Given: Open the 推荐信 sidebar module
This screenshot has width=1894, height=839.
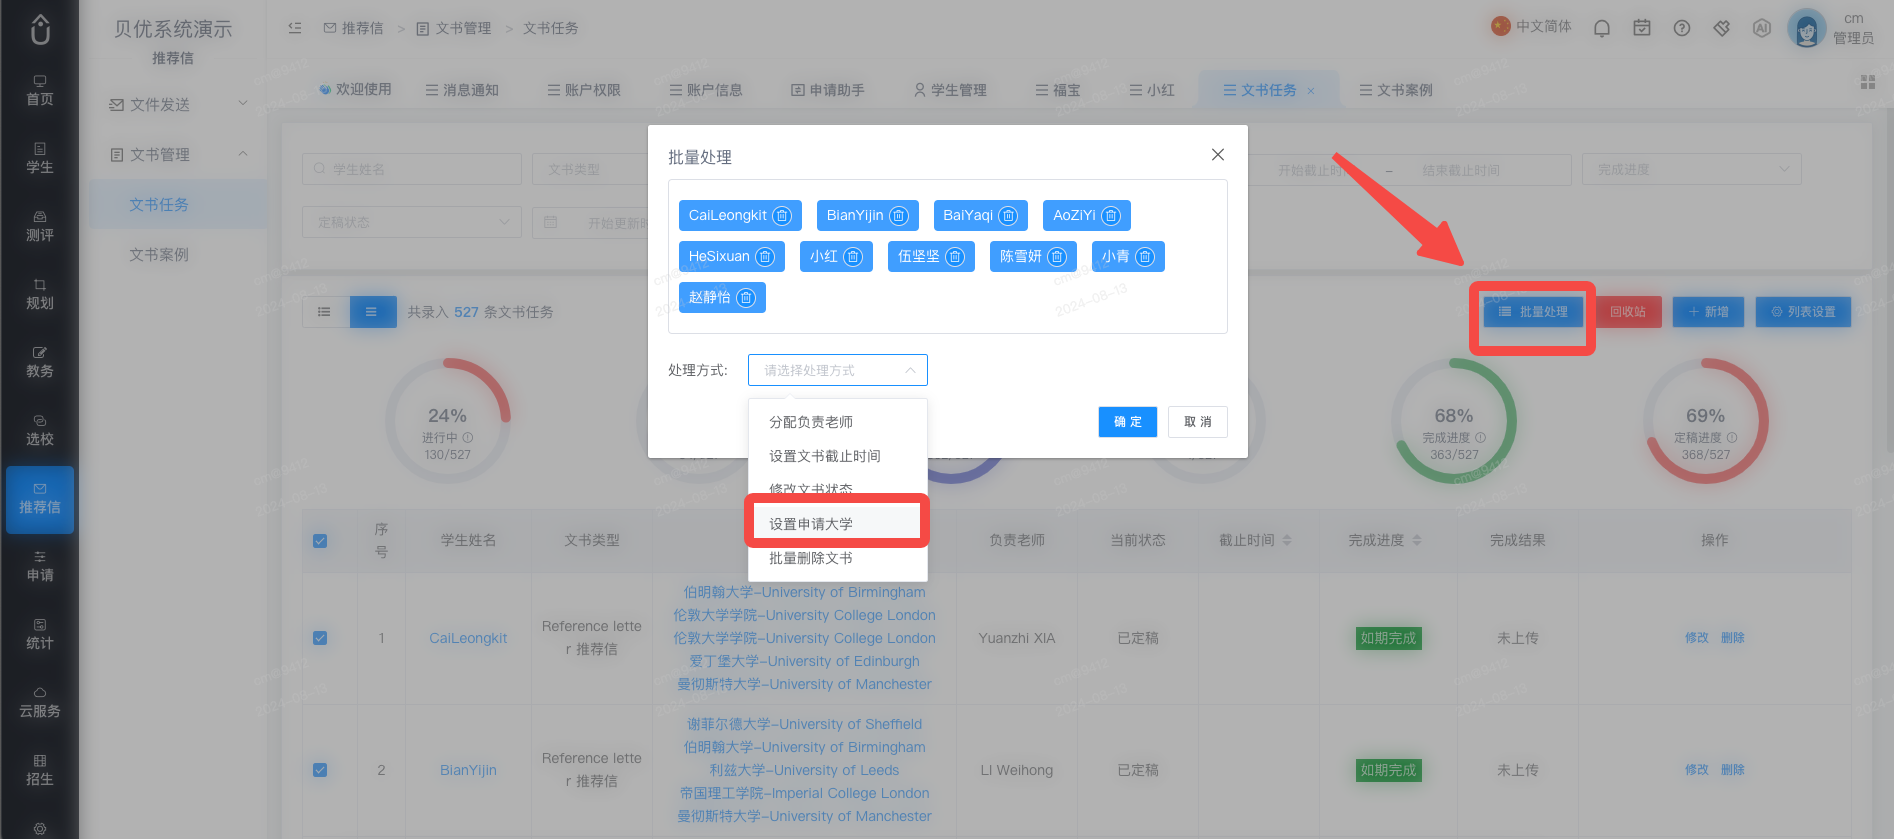Looking at the screenshot, I should point(40,499).
